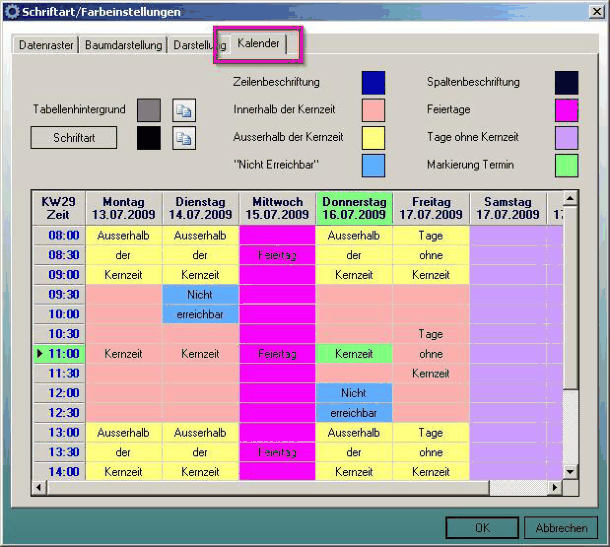Open the Datenraster tab

[46, 45]
